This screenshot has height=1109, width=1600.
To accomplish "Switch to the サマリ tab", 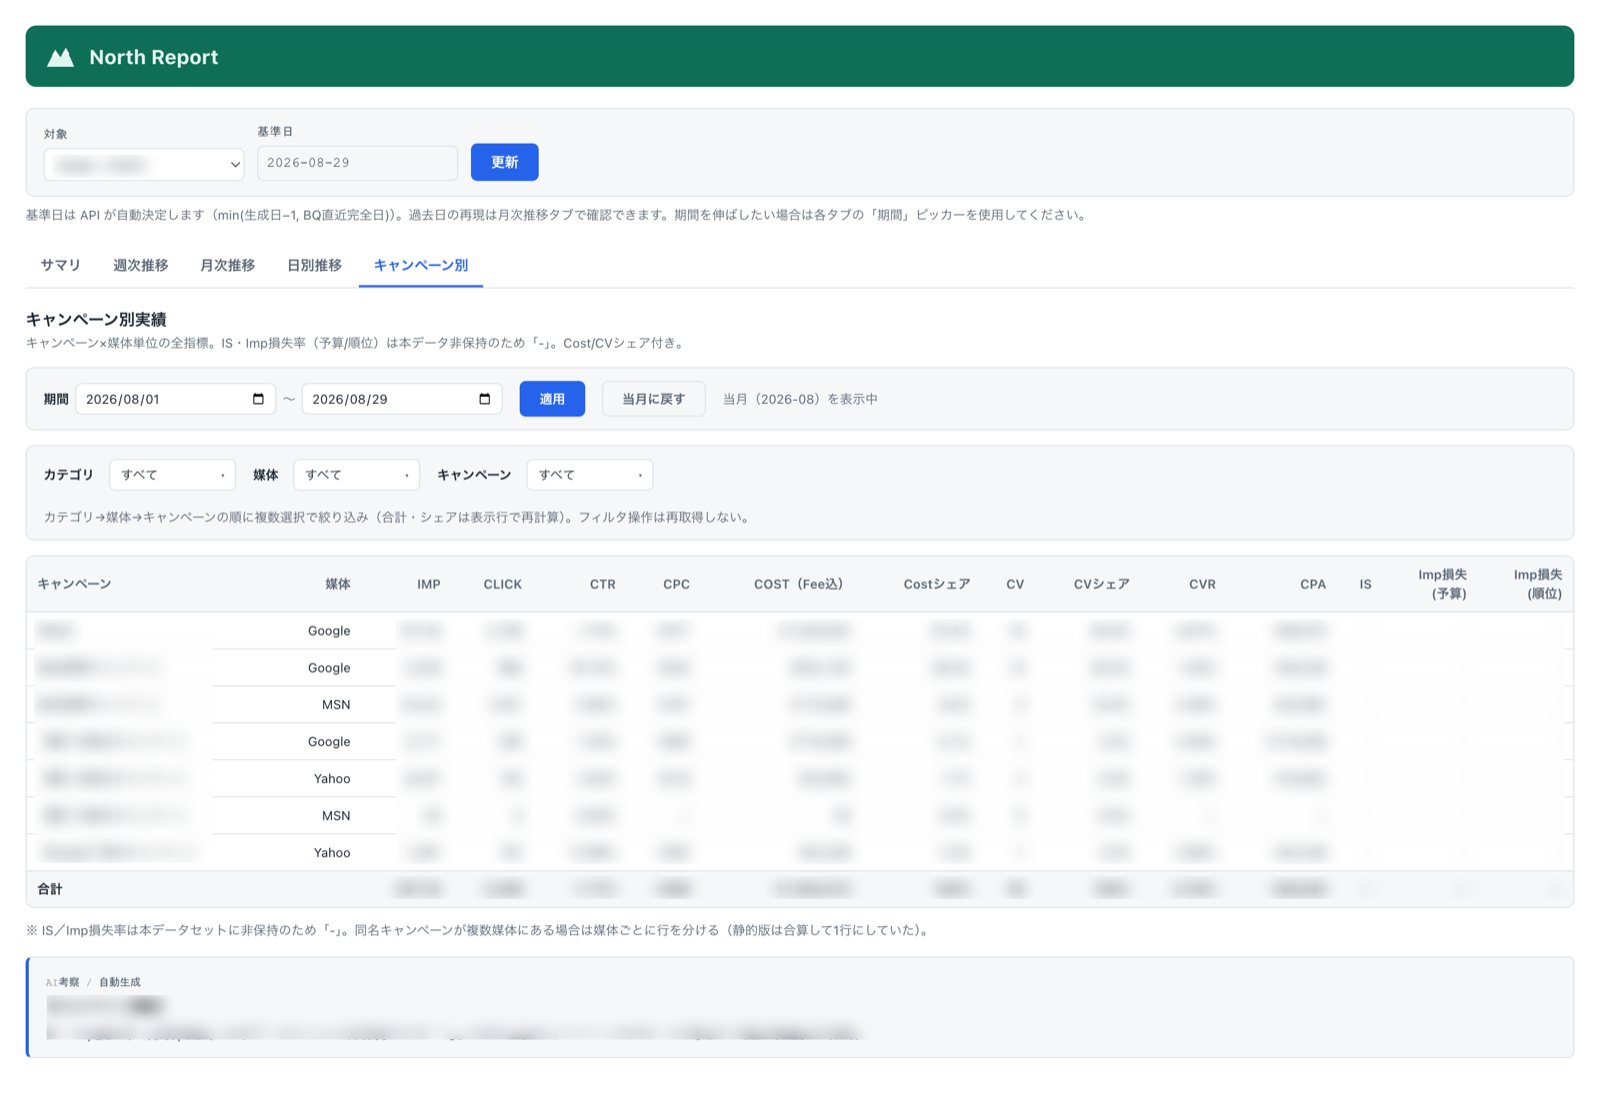I will 61,265.
